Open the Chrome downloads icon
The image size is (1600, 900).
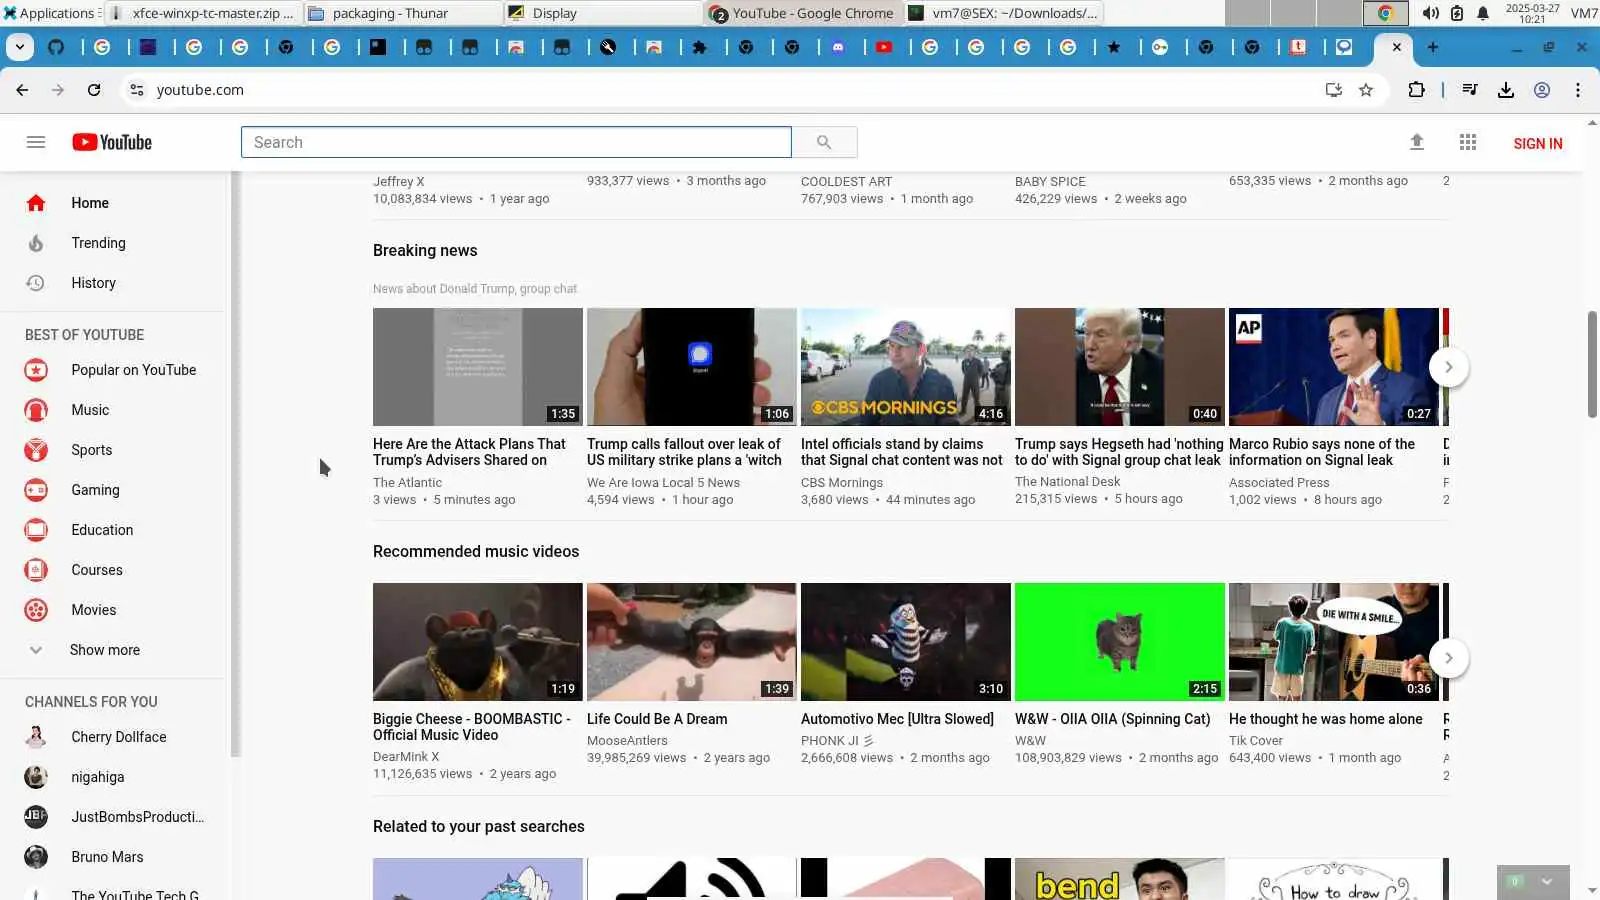[1506, 90]
